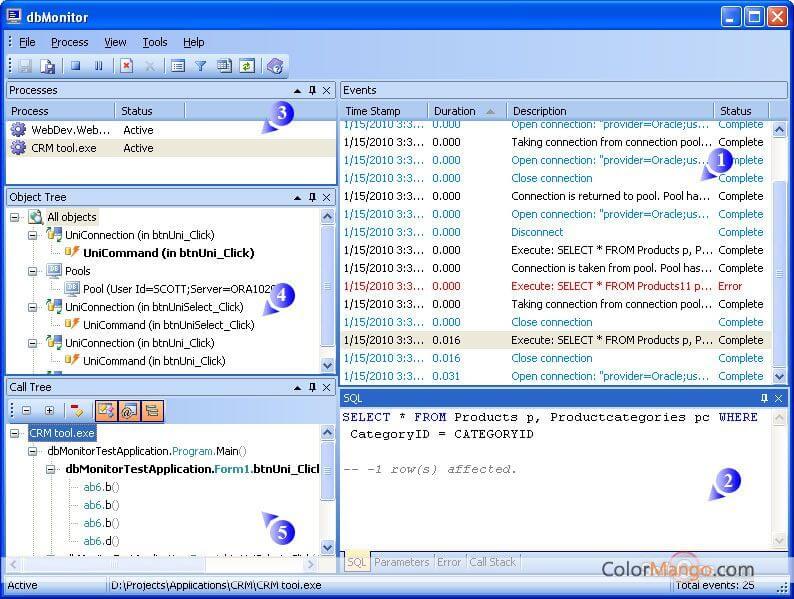This screenshot has width=794, height=599.
Task: Click the clear events red X icon
Action: tap(126, 66)
